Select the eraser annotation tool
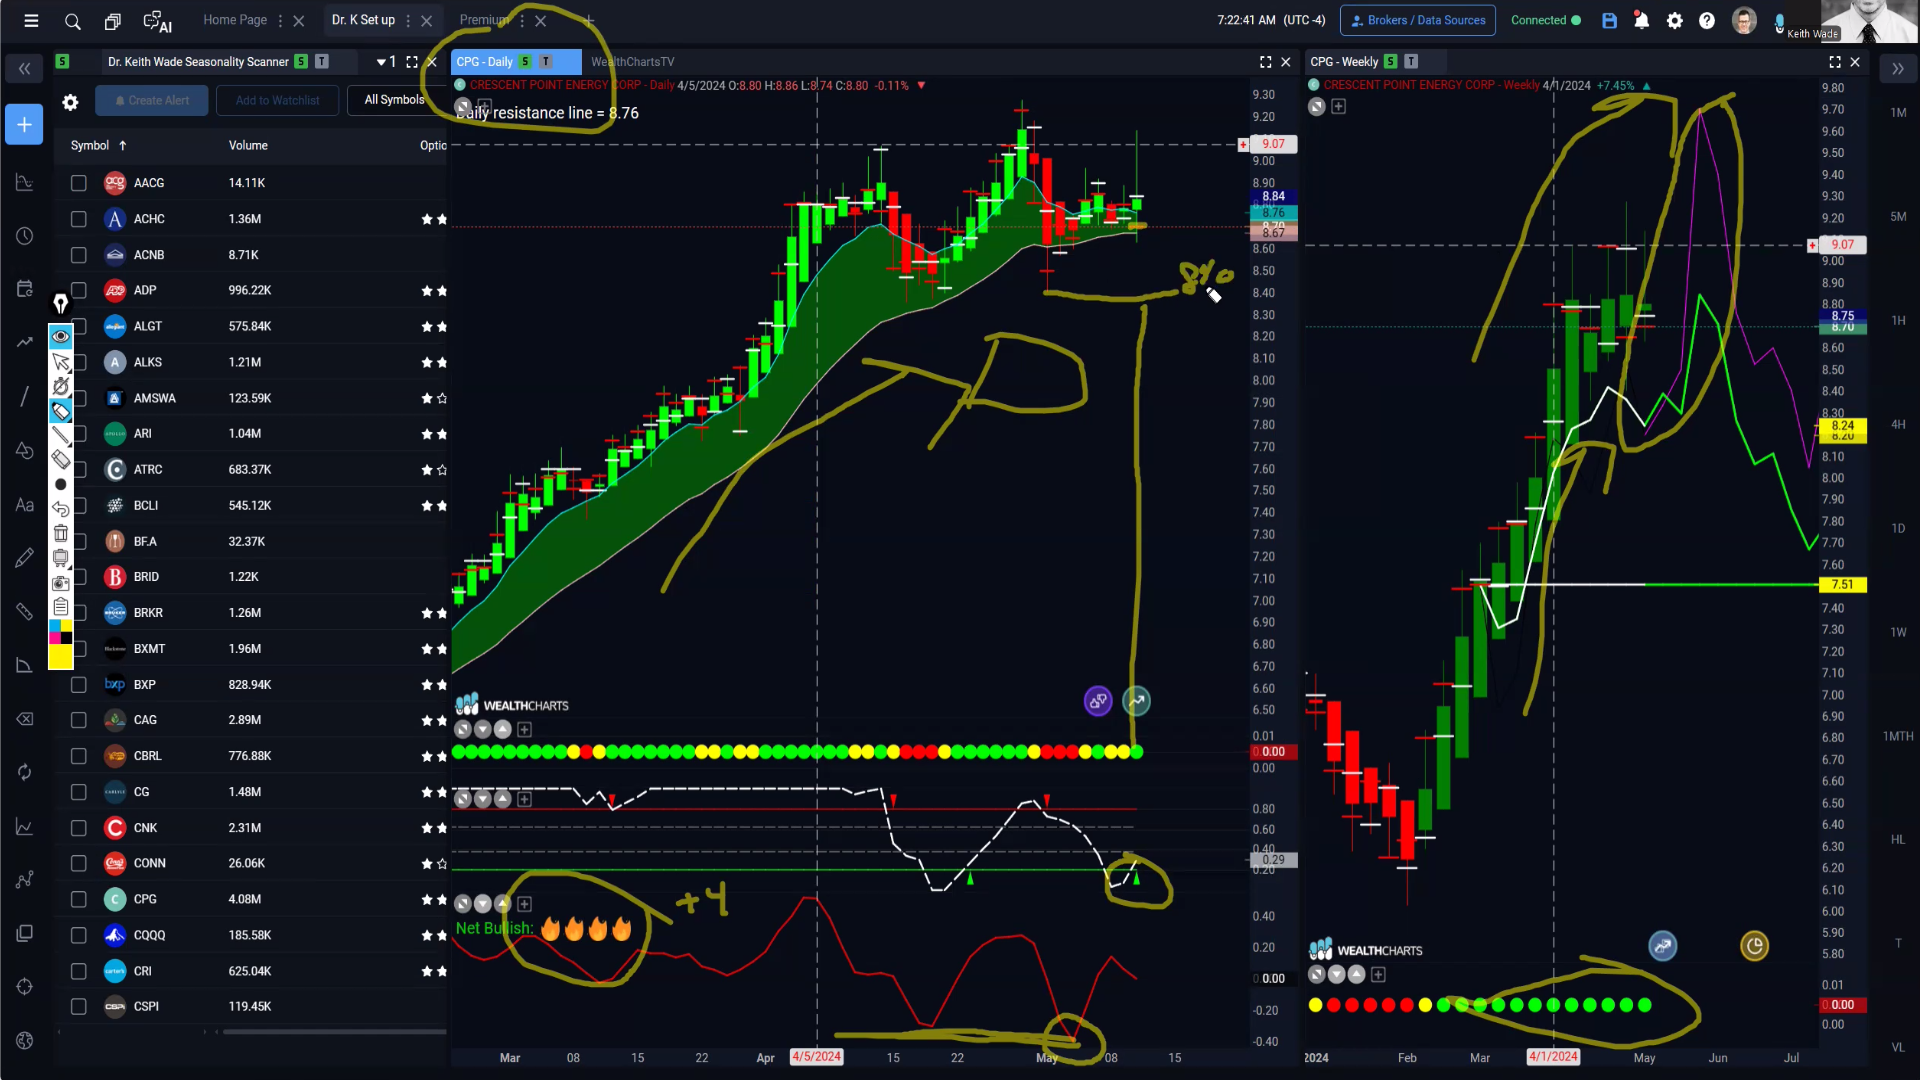The height and width of the screenshot is (1080, 1920). 60,459
